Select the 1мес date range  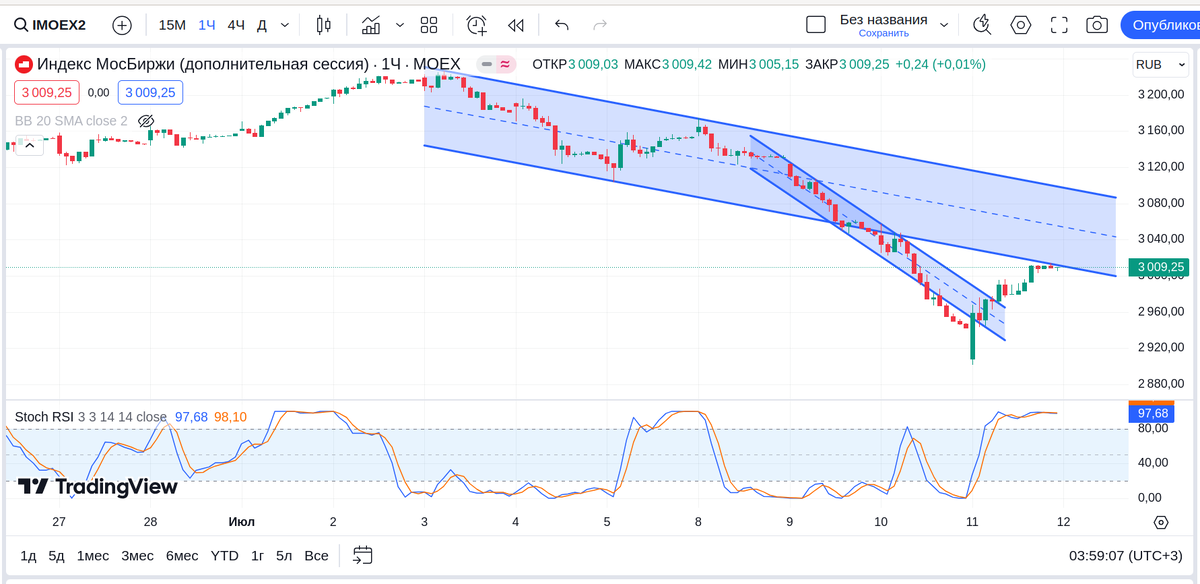click(93, 555)
